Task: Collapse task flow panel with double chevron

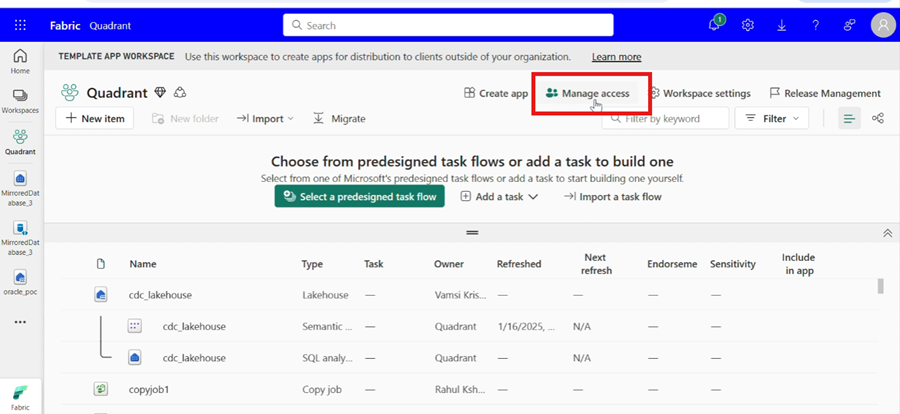Action: click(887, 233)
